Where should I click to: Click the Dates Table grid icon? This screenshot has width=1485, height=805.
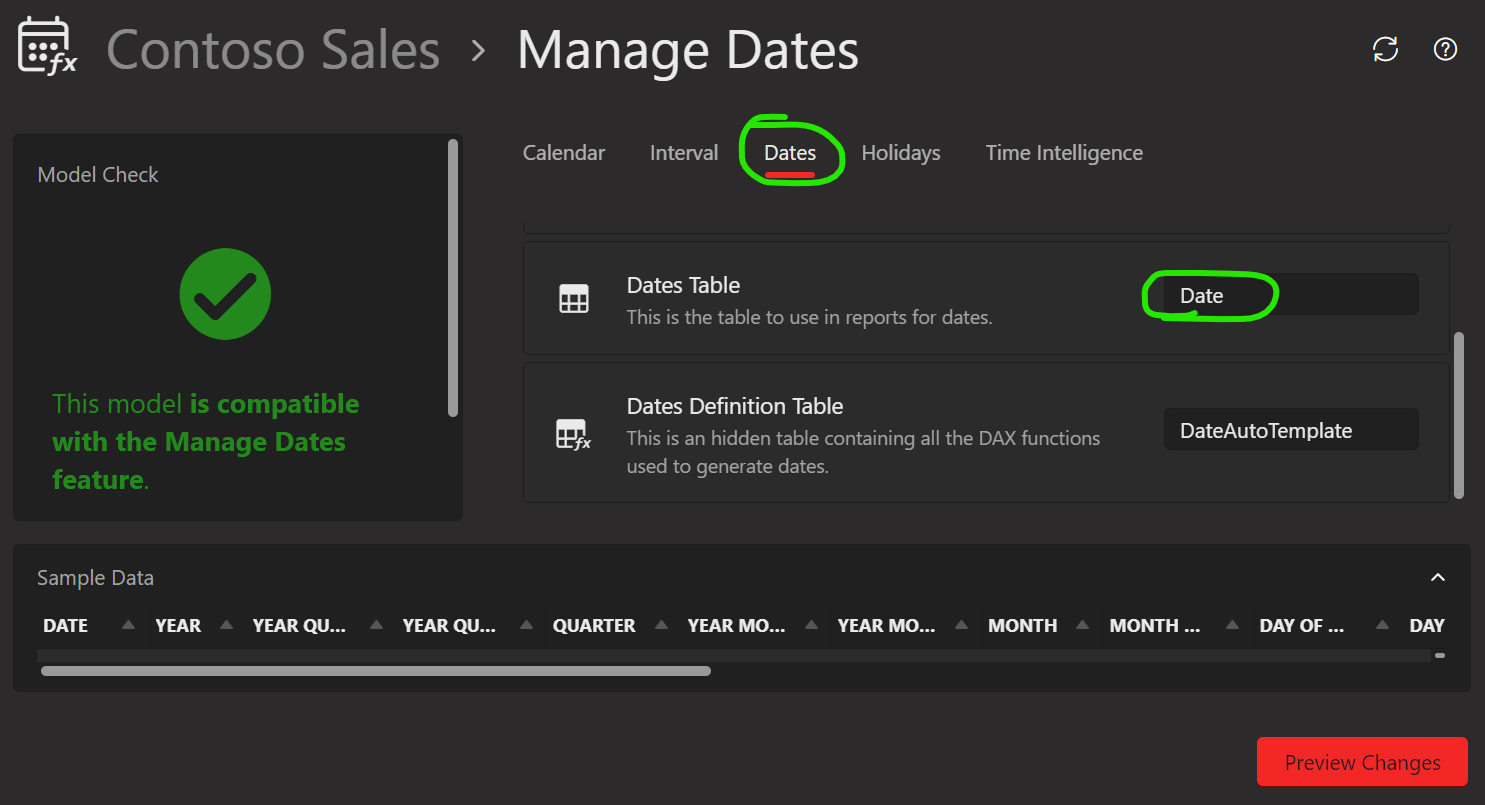tap(574, 297)
